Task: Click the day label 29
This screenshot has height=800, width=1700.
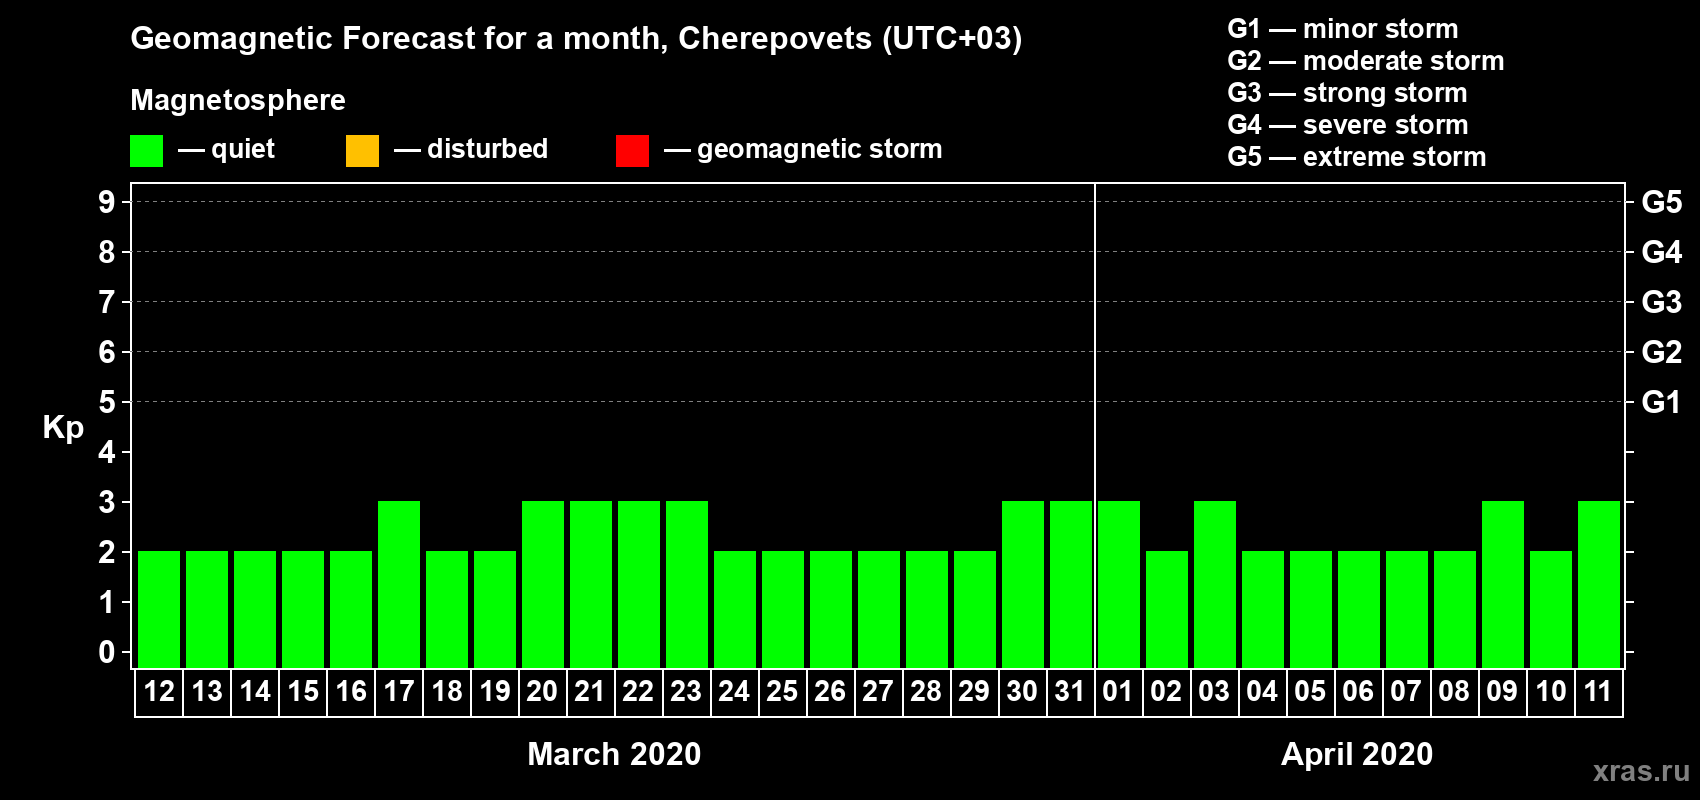Action: (x=975, y=691)
